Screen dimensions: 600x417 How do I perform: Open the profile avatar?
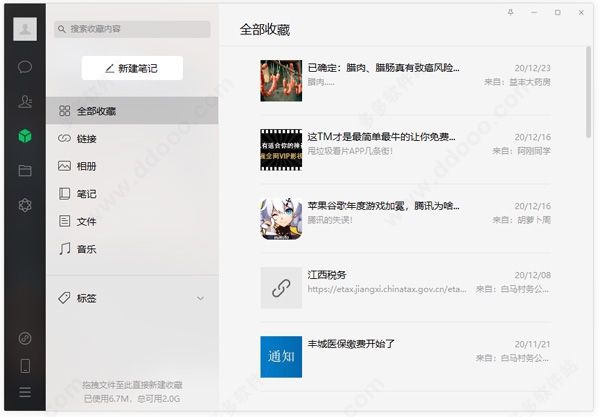pos(25,29)
